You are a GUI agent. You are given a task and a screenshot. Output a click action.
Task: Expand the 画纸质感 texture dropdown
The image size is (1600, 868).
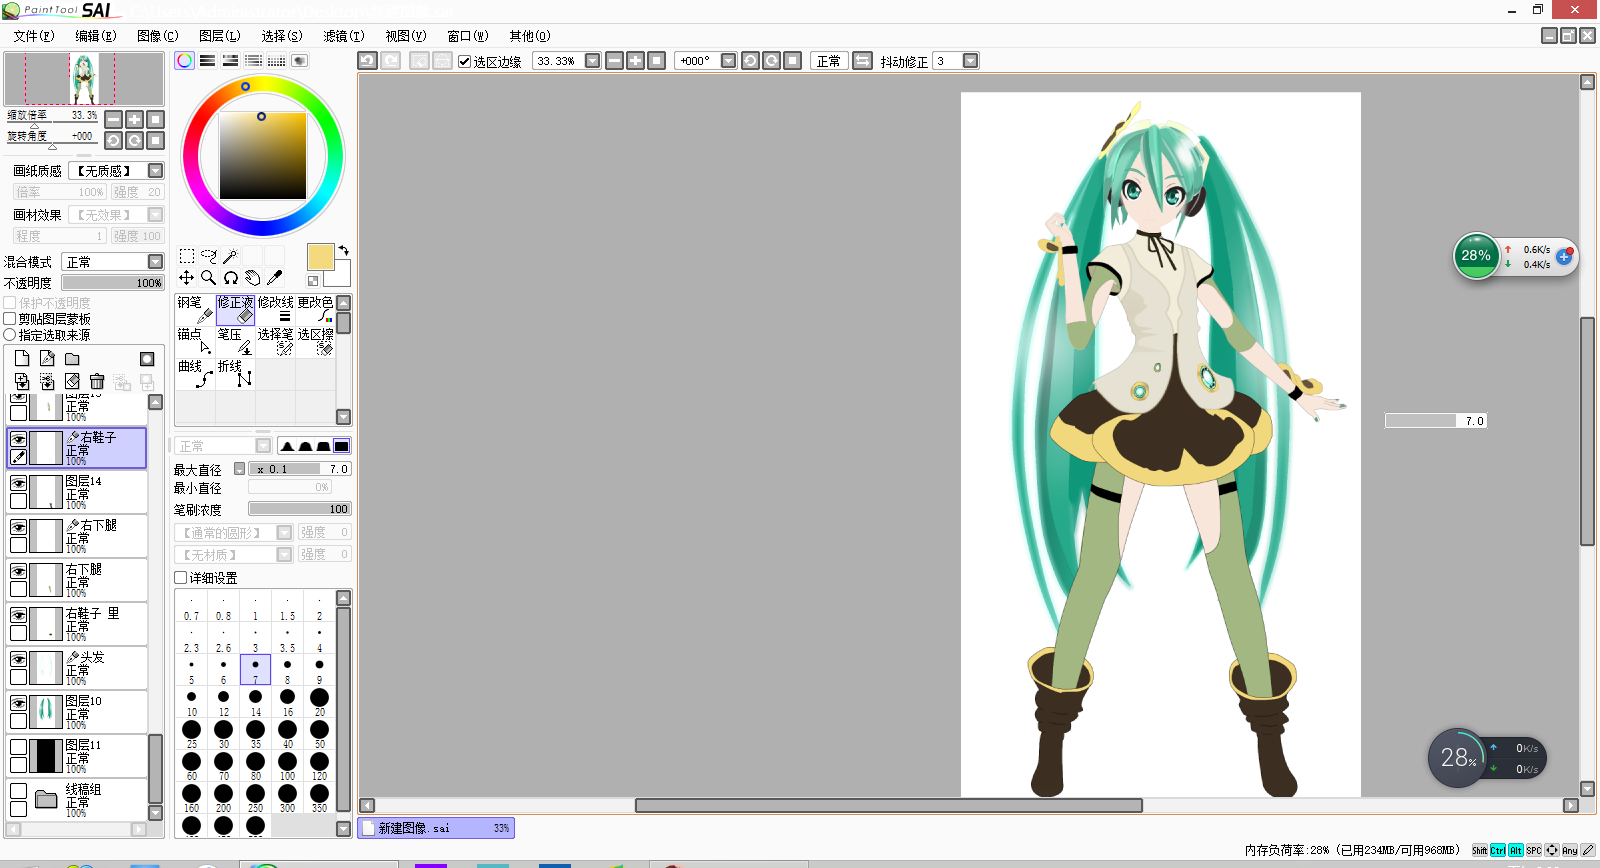click(x=155, y=171)
